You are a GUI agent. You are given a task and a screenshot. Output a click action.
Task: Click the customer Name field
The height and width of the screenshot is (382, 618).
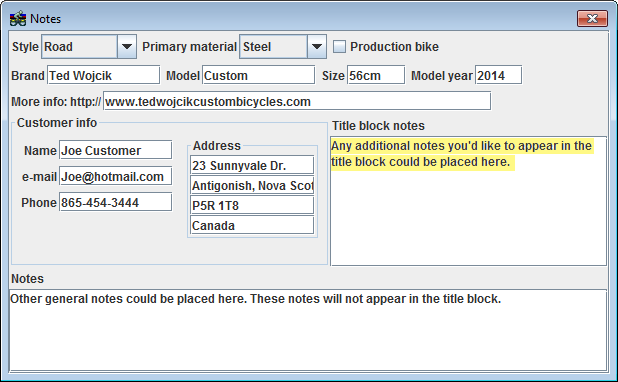click(115, 150)
